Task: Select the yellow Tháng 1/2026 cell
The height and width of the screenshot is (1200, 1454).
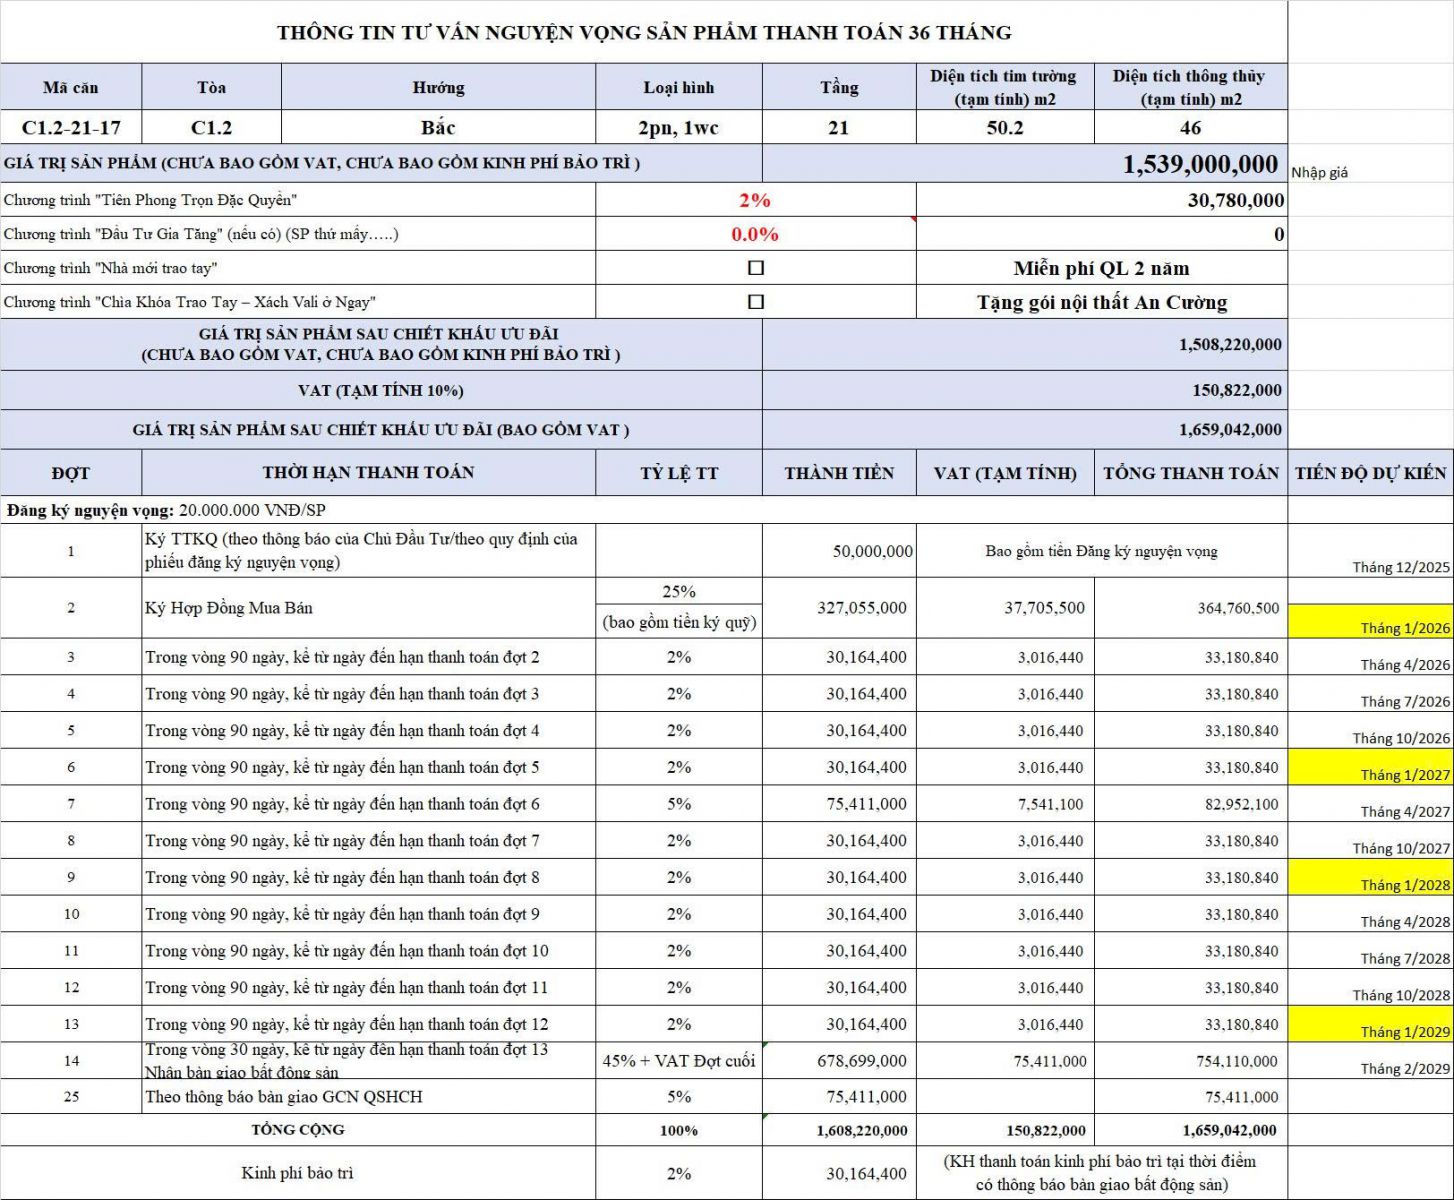Action: (1370, 621)
